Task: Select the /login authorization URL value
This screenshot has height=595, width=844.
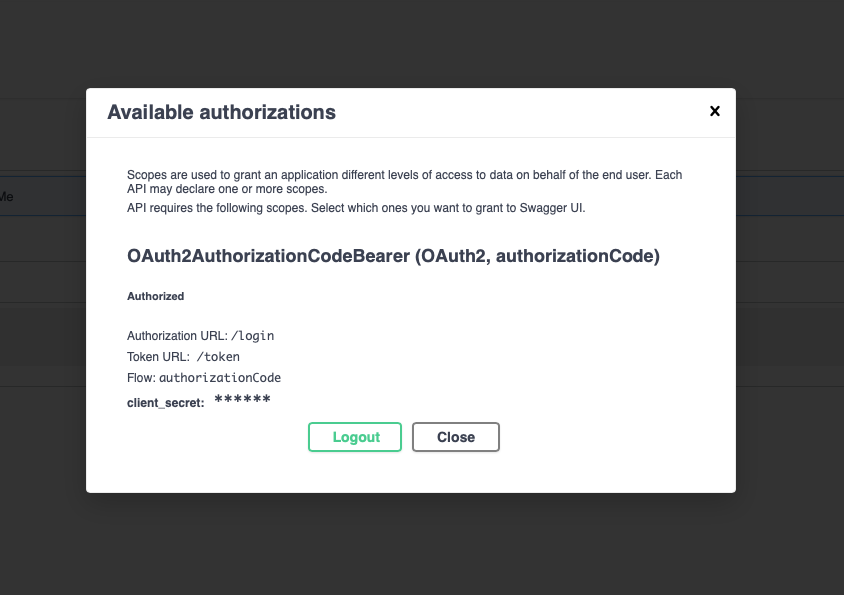Action: [252, 336]
